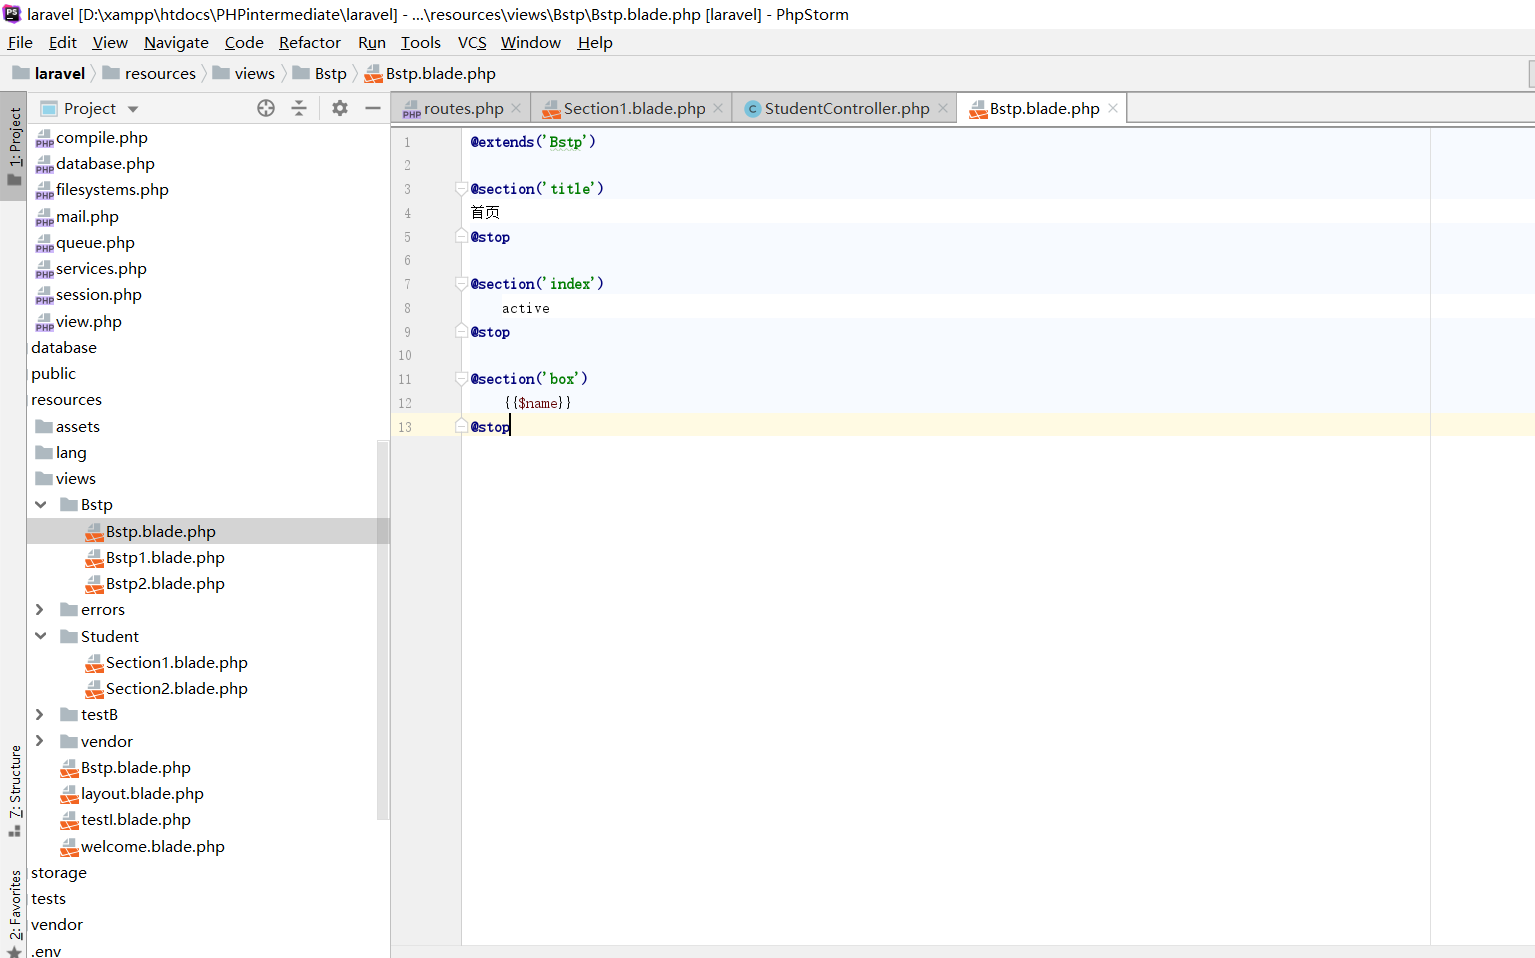Switch to Section1.blade.php tab
The width and height of the screenshot is (1535, 958).
pos(633,108)
